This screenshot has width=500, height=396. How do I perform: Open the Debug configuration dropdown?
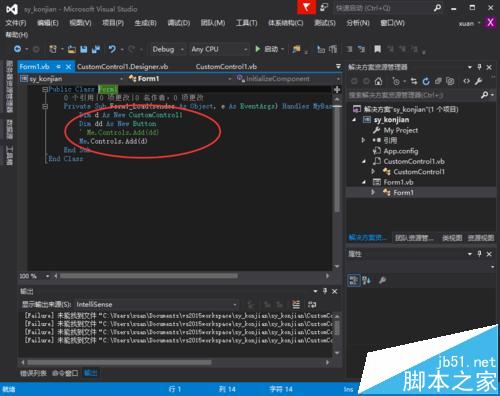click(x=182, y=50)
